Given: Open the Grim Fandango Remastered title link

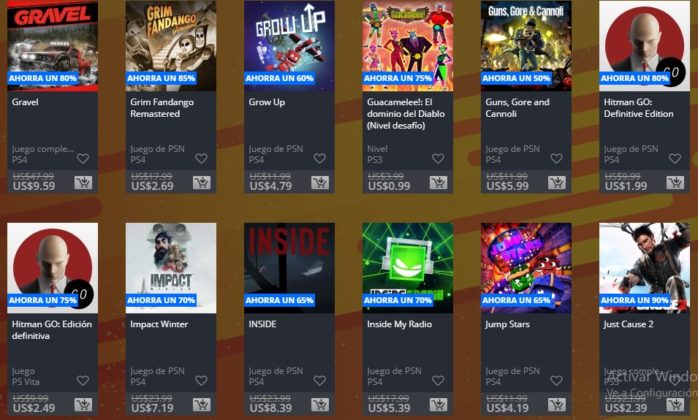Looking at the screenshot, I should (162, 108).
